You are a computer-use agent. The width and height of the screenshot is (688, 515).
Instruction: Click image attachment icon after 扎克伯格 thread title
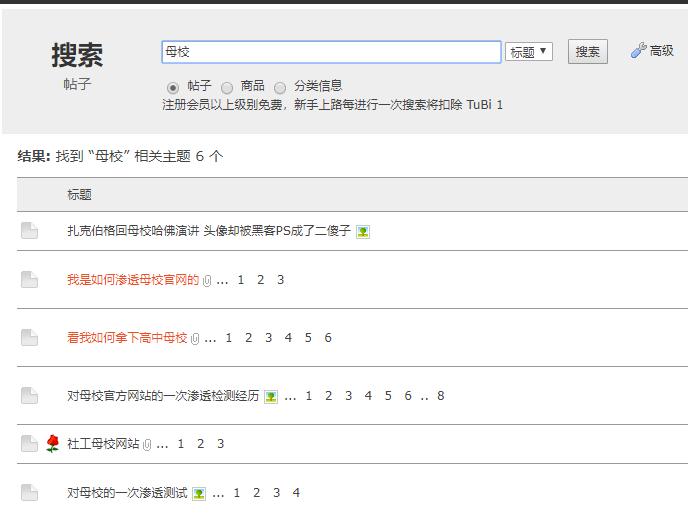(x=363, y=232)
